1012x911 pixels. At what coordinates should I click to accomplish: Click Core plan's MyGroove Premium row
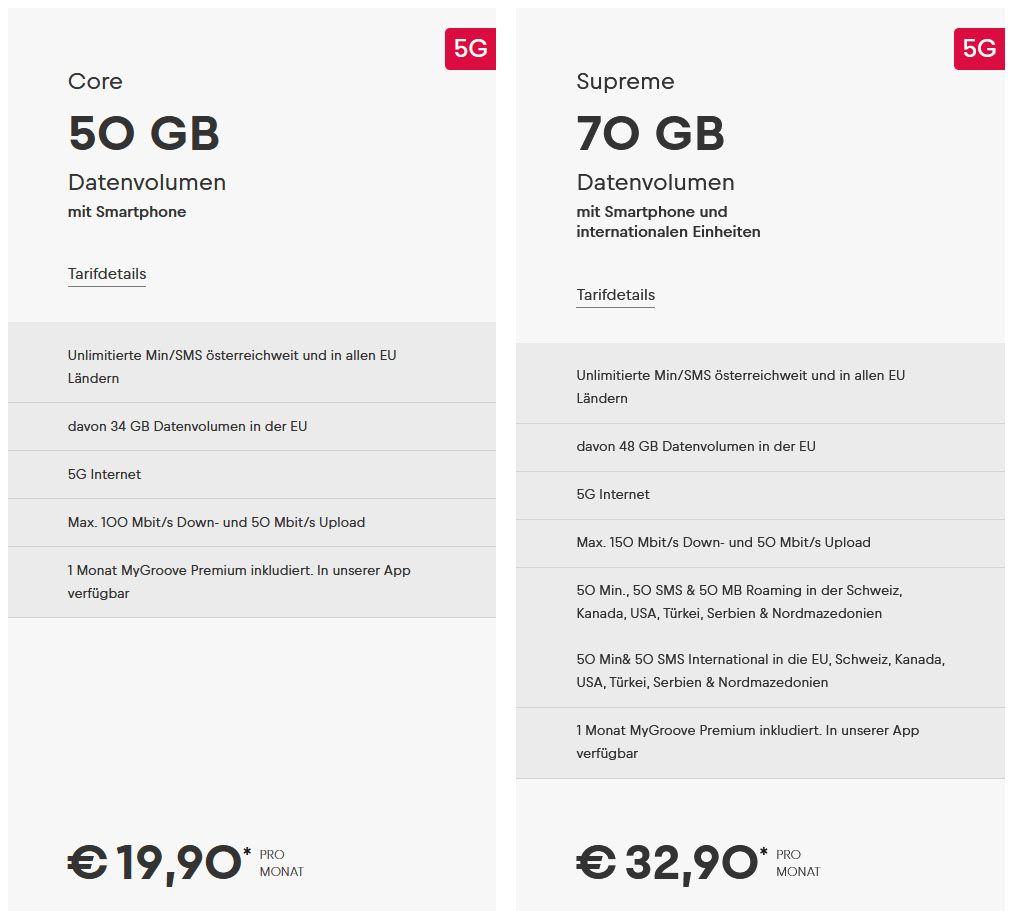coord(239,582)
